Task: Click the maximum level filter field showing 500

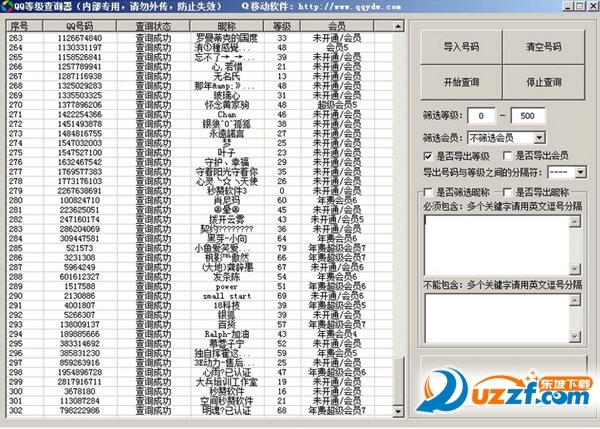Action: [x=528, y=116]
